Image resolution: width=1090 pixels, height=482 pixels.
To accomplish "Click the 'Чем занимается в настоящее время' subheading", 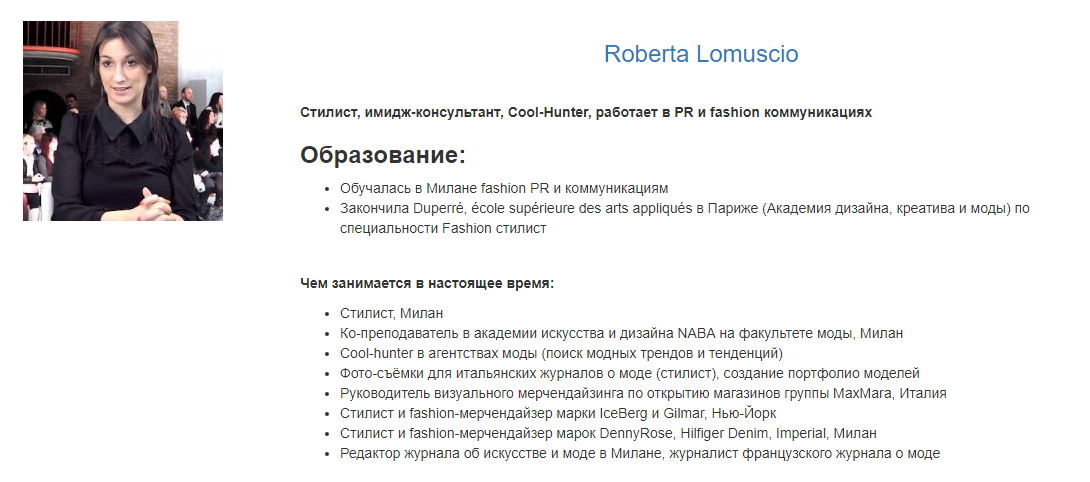I will point(427,283).
